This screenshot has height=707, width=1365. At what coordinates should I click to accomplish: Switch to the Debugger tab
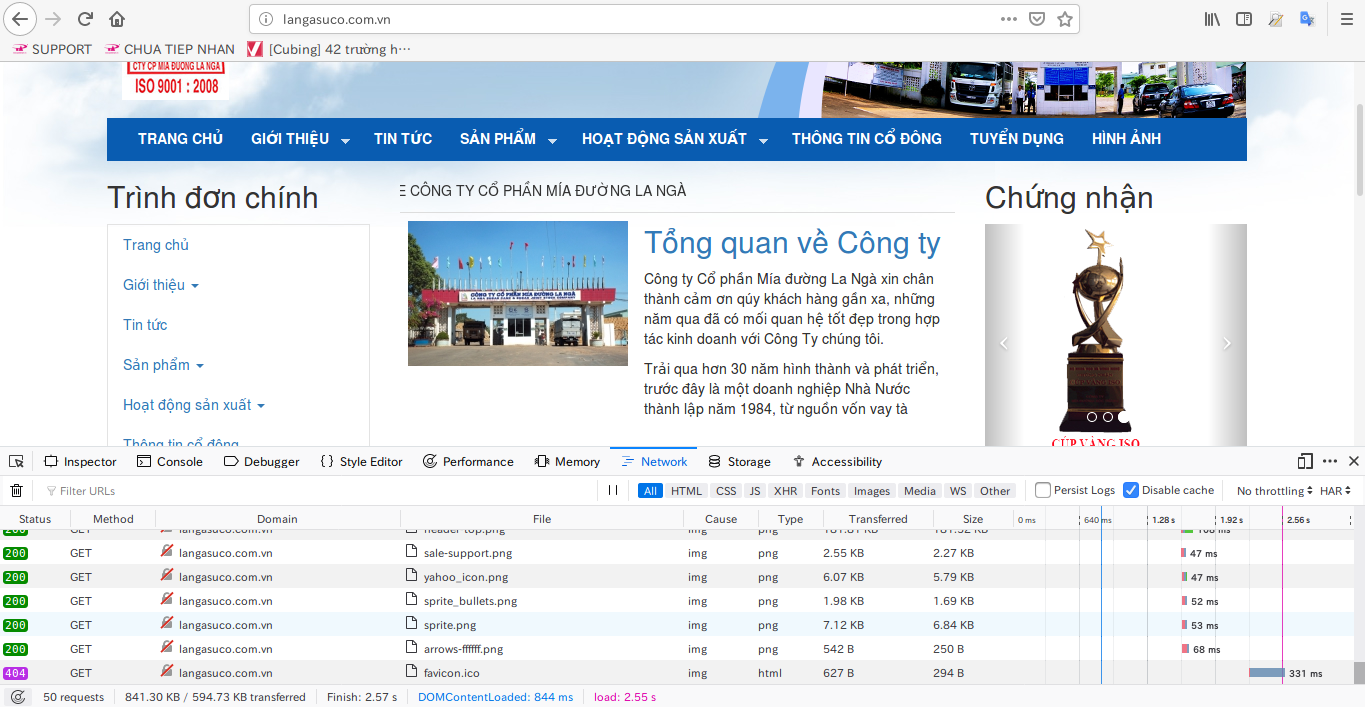261,461
